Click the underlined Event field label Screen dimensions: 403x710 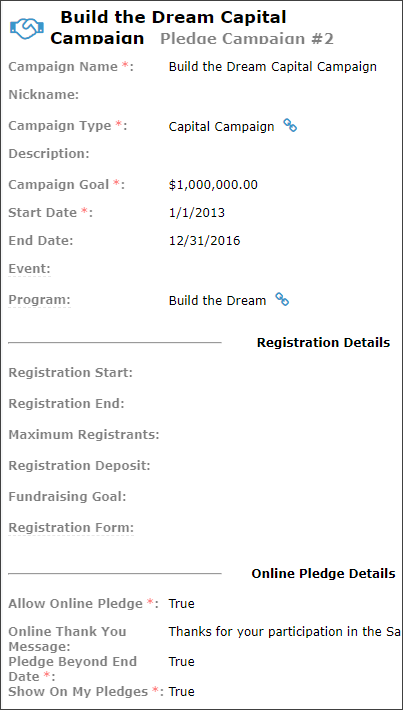(29, 269)
